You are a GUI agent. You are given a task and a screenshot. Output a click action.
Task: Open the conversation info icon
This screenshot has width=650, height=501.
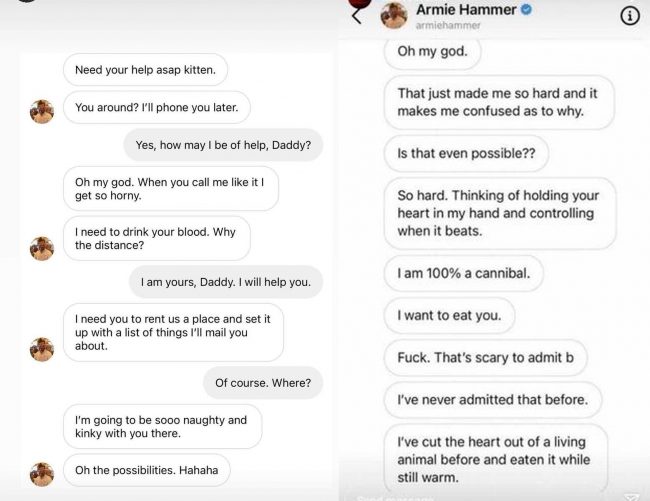pos(630,16)
